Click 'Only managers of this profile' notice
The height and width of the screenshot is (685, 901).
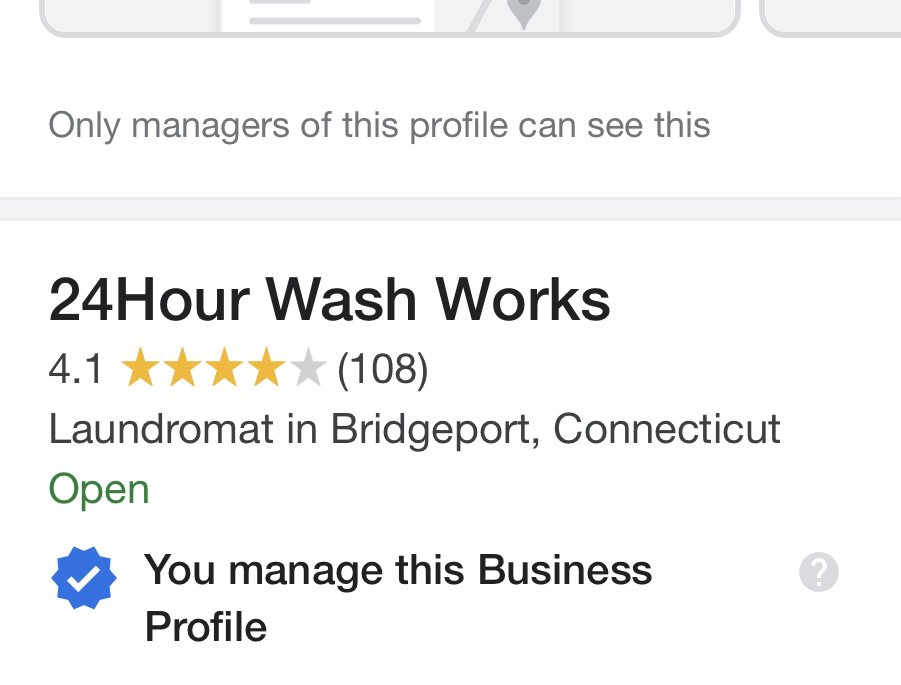379,126
